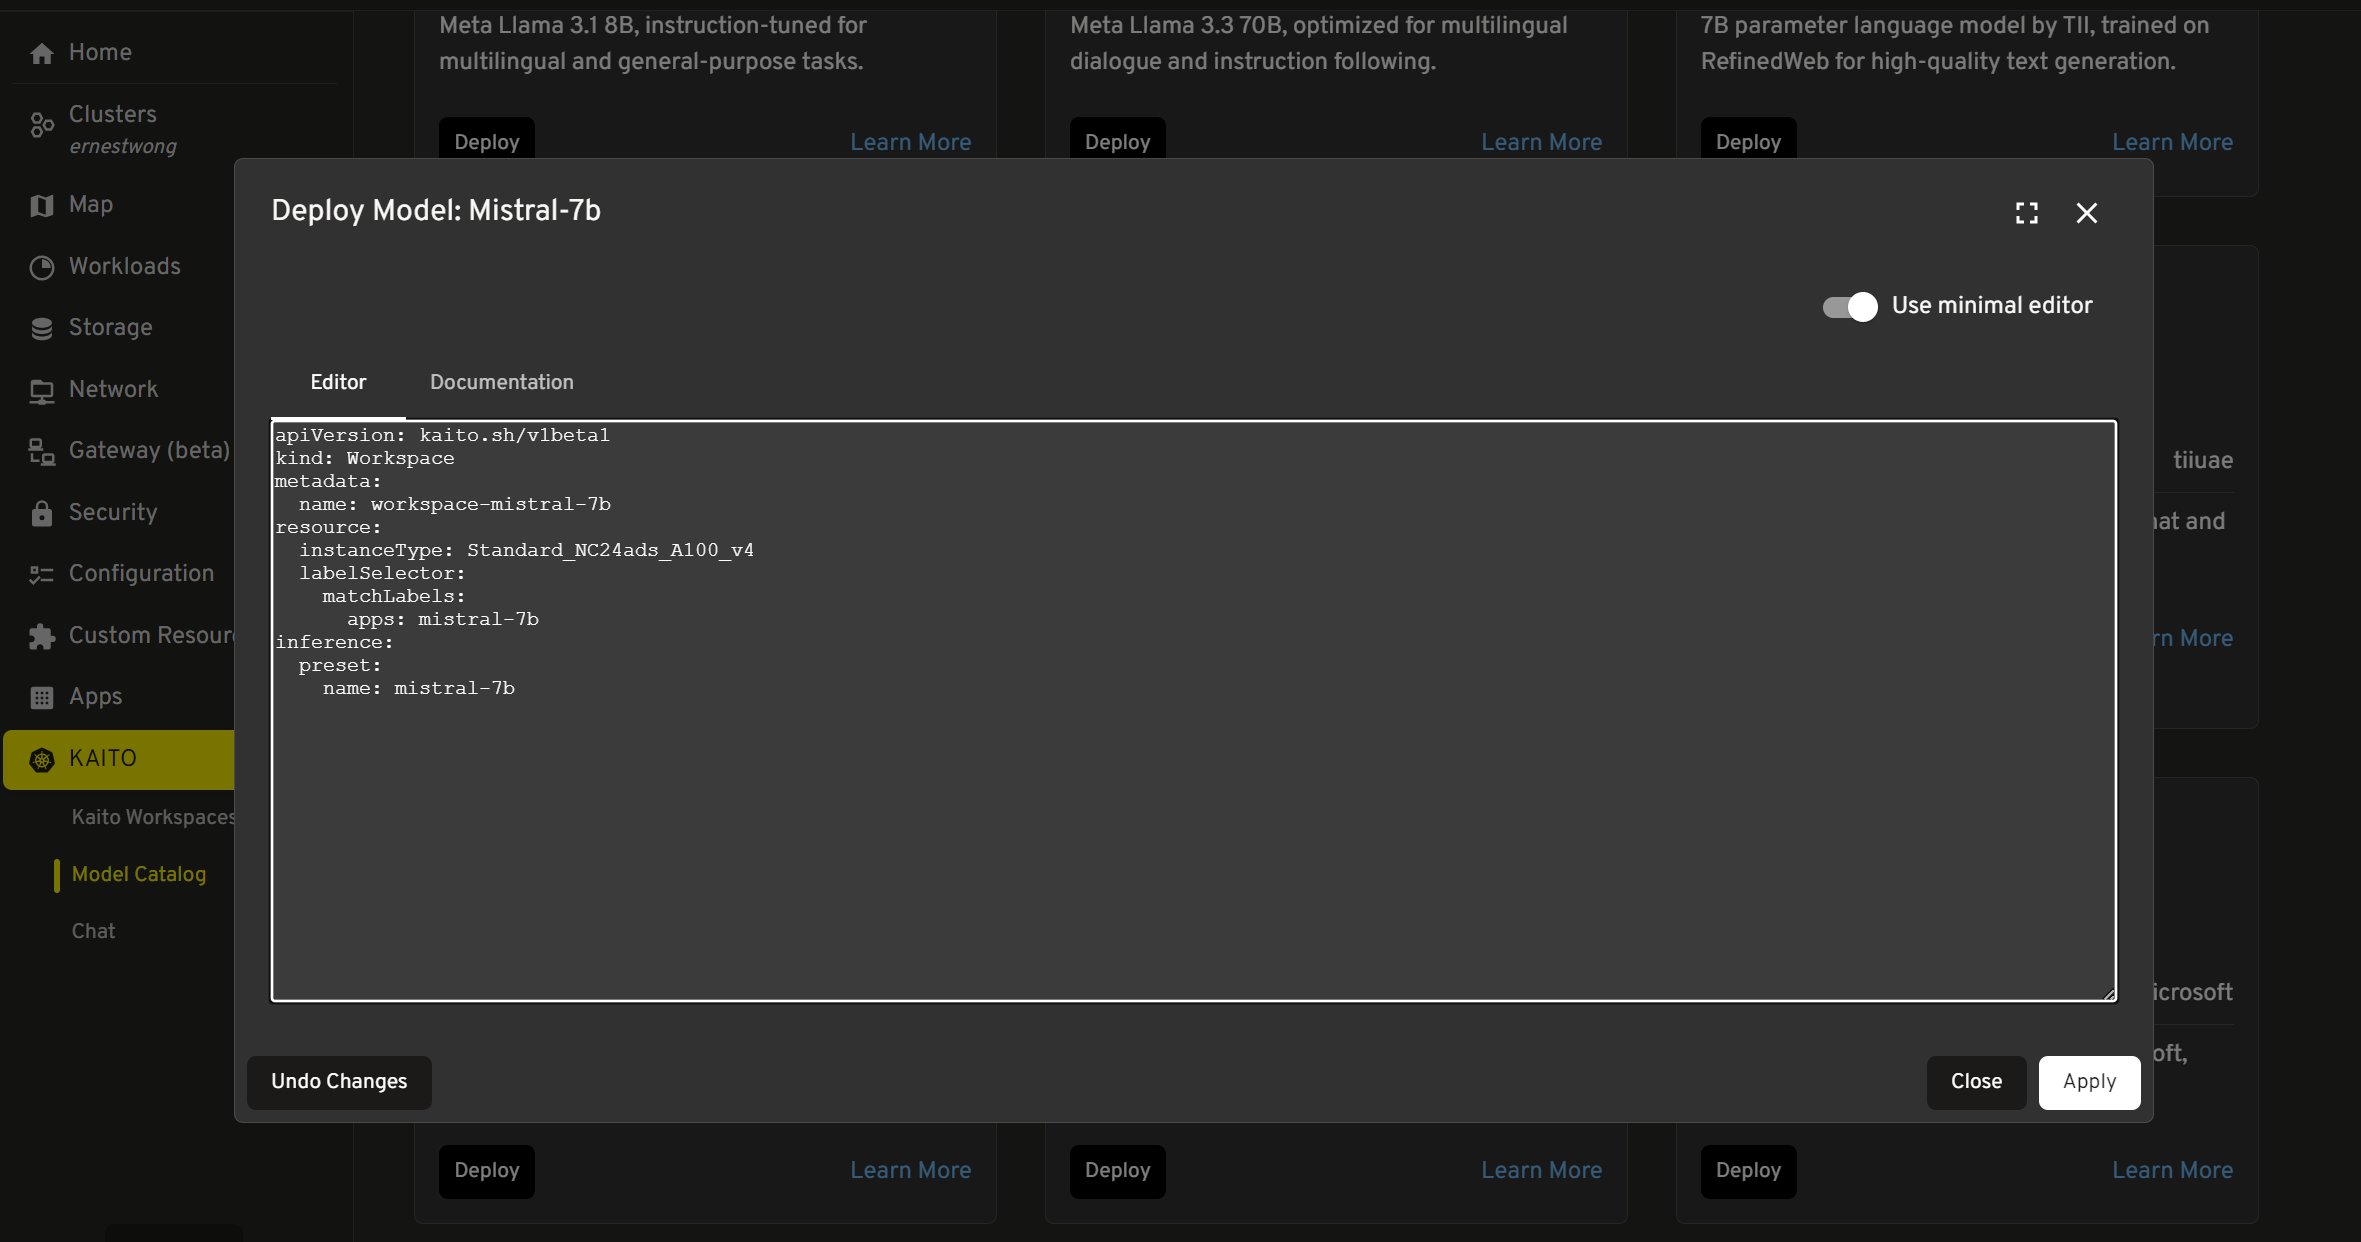Click the 'Deploy Model: Mistral-7b' title

[436, 211]
